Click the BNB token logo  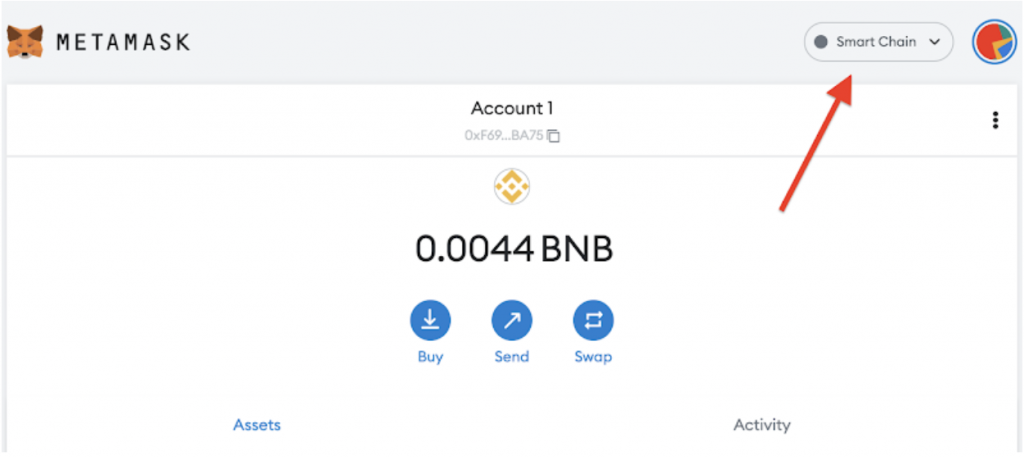pos(512,187)
